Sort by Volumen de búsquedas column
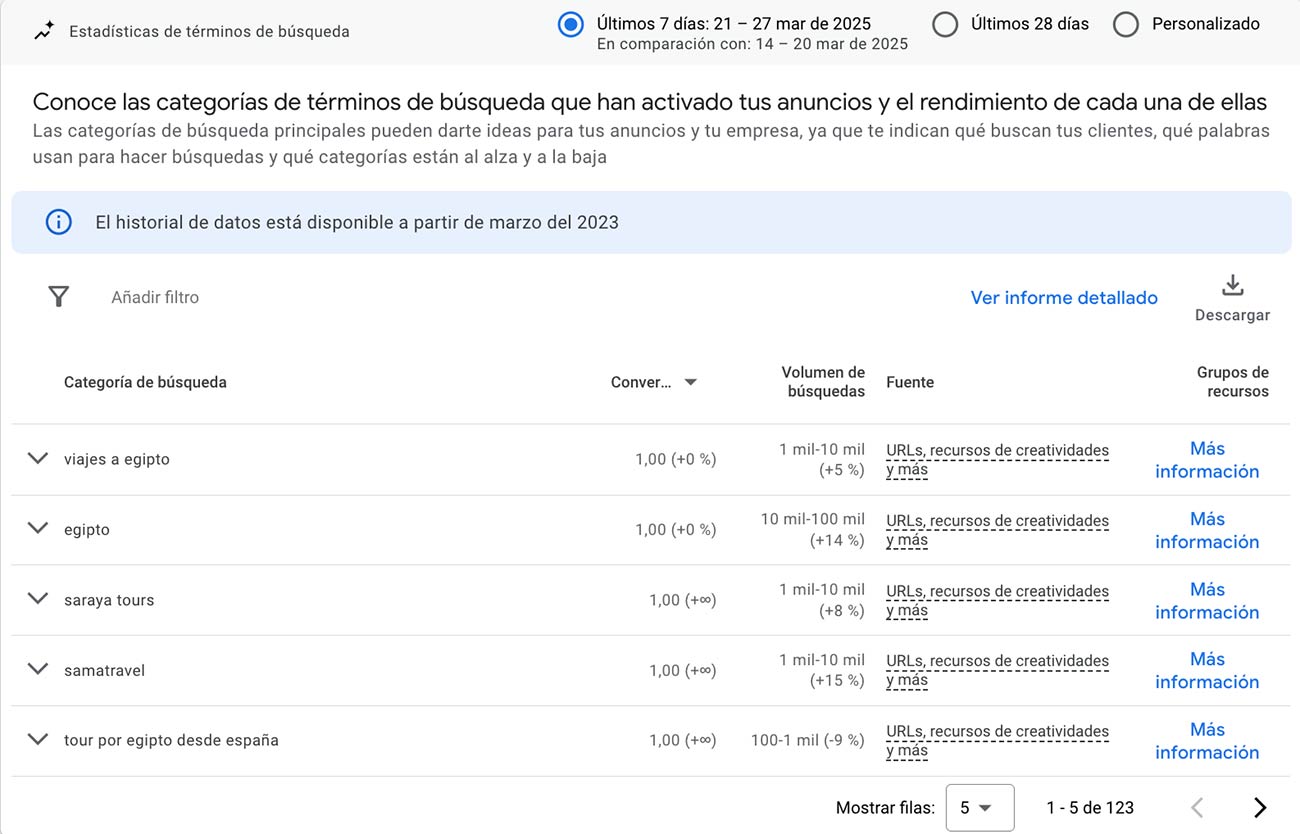1300x834 pixels. (824, 382)
